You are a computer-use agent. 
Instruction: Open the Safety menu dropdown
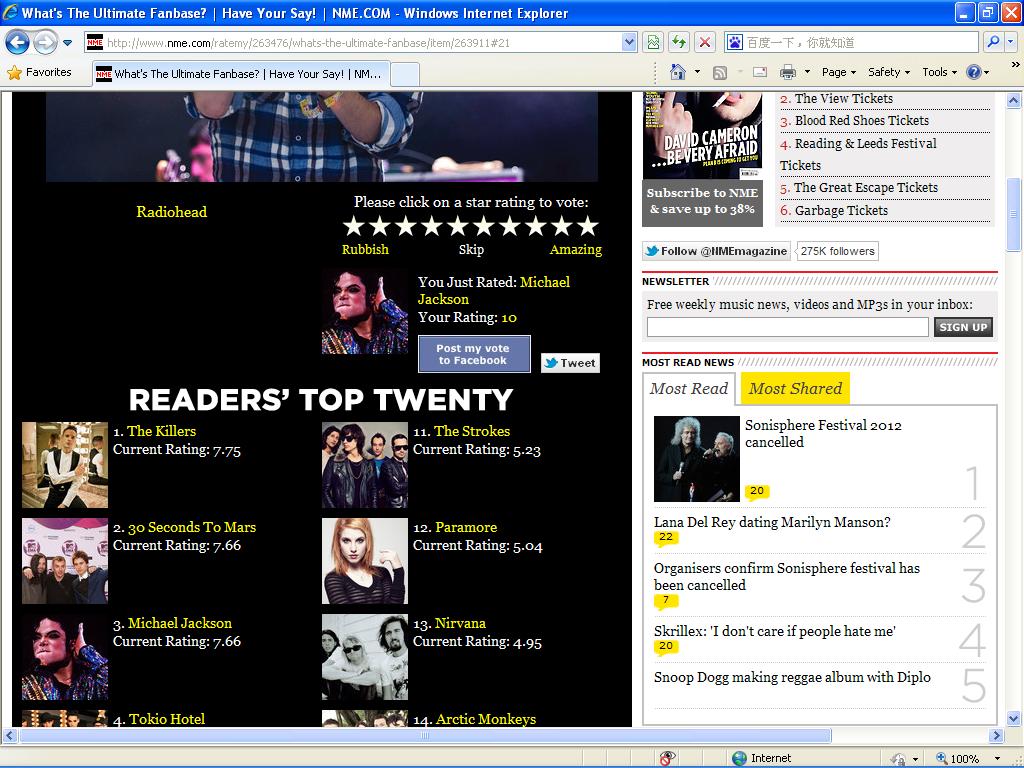click(889, 72)
